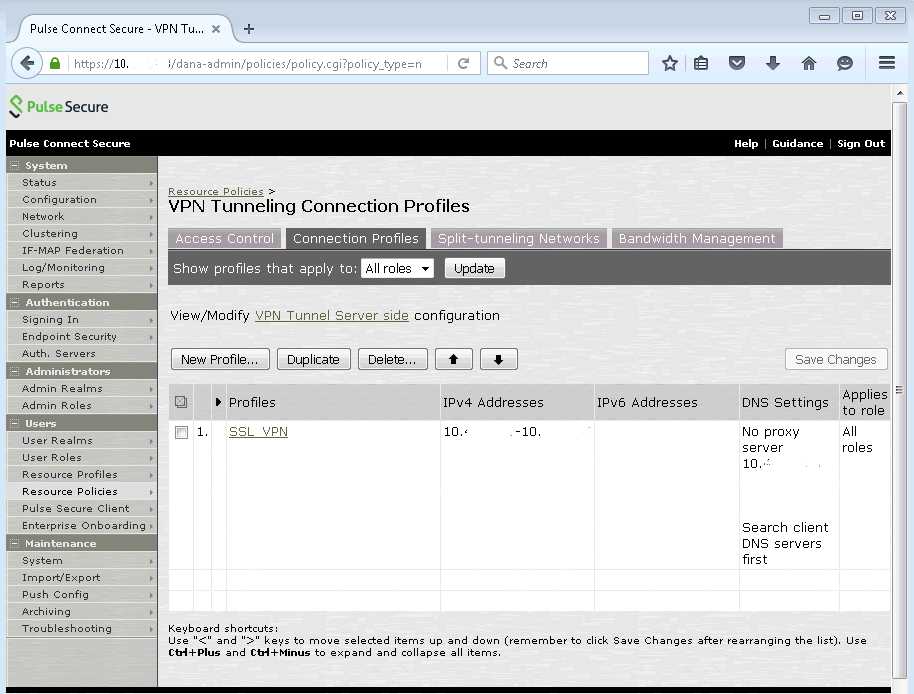Viewport: 914px width, 694px height.
Task: Toggle the select-all checkbox in table header
Action: [x=181, y=402]
